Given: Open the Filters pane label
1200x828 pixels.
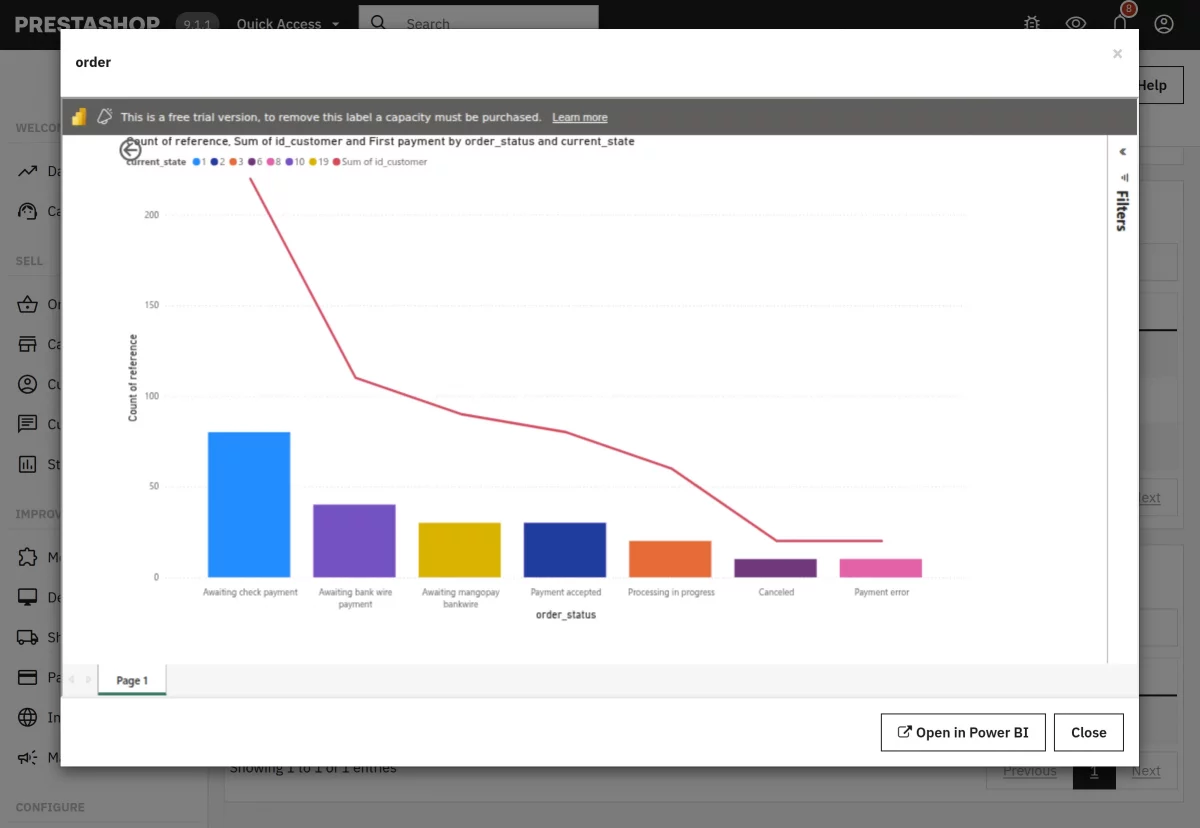Looking at the screenshot, I should tap(1122, 210).
